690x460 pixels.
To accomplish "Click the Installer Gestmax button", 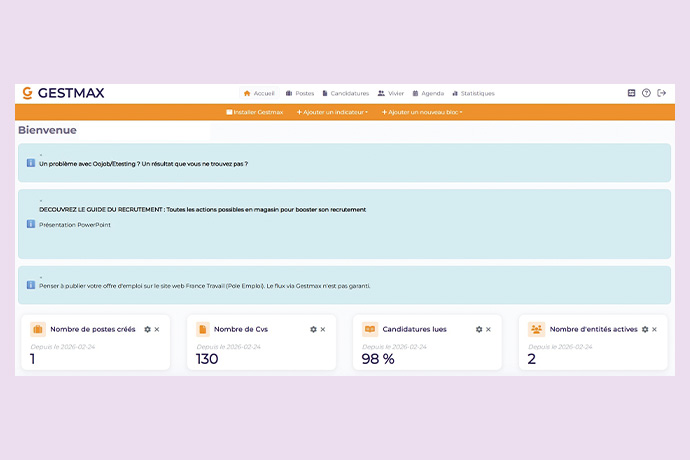I will pyautogui.click(x=254, y=112).
